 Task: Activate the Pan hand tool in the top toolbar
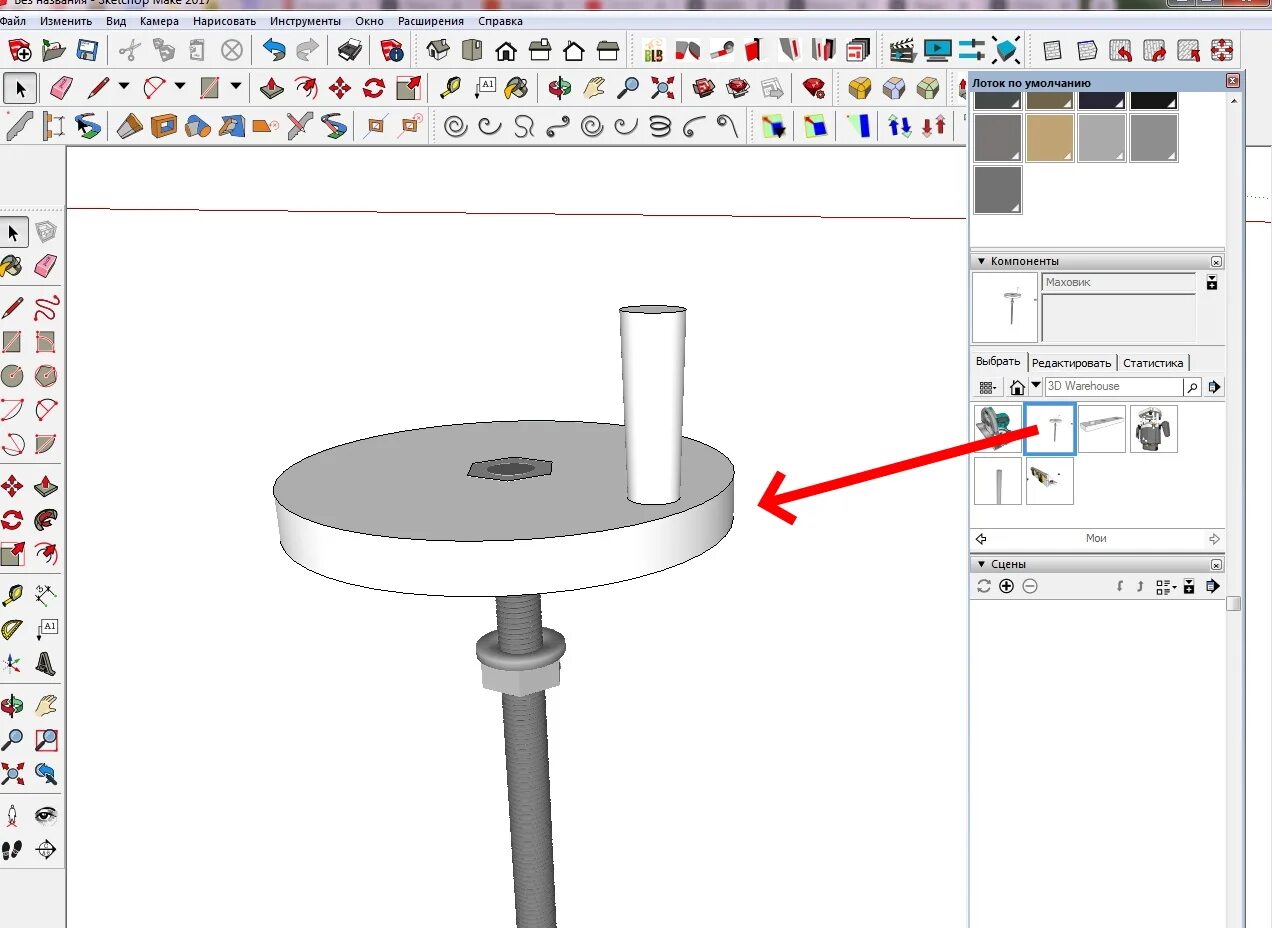tap(594, 88)
